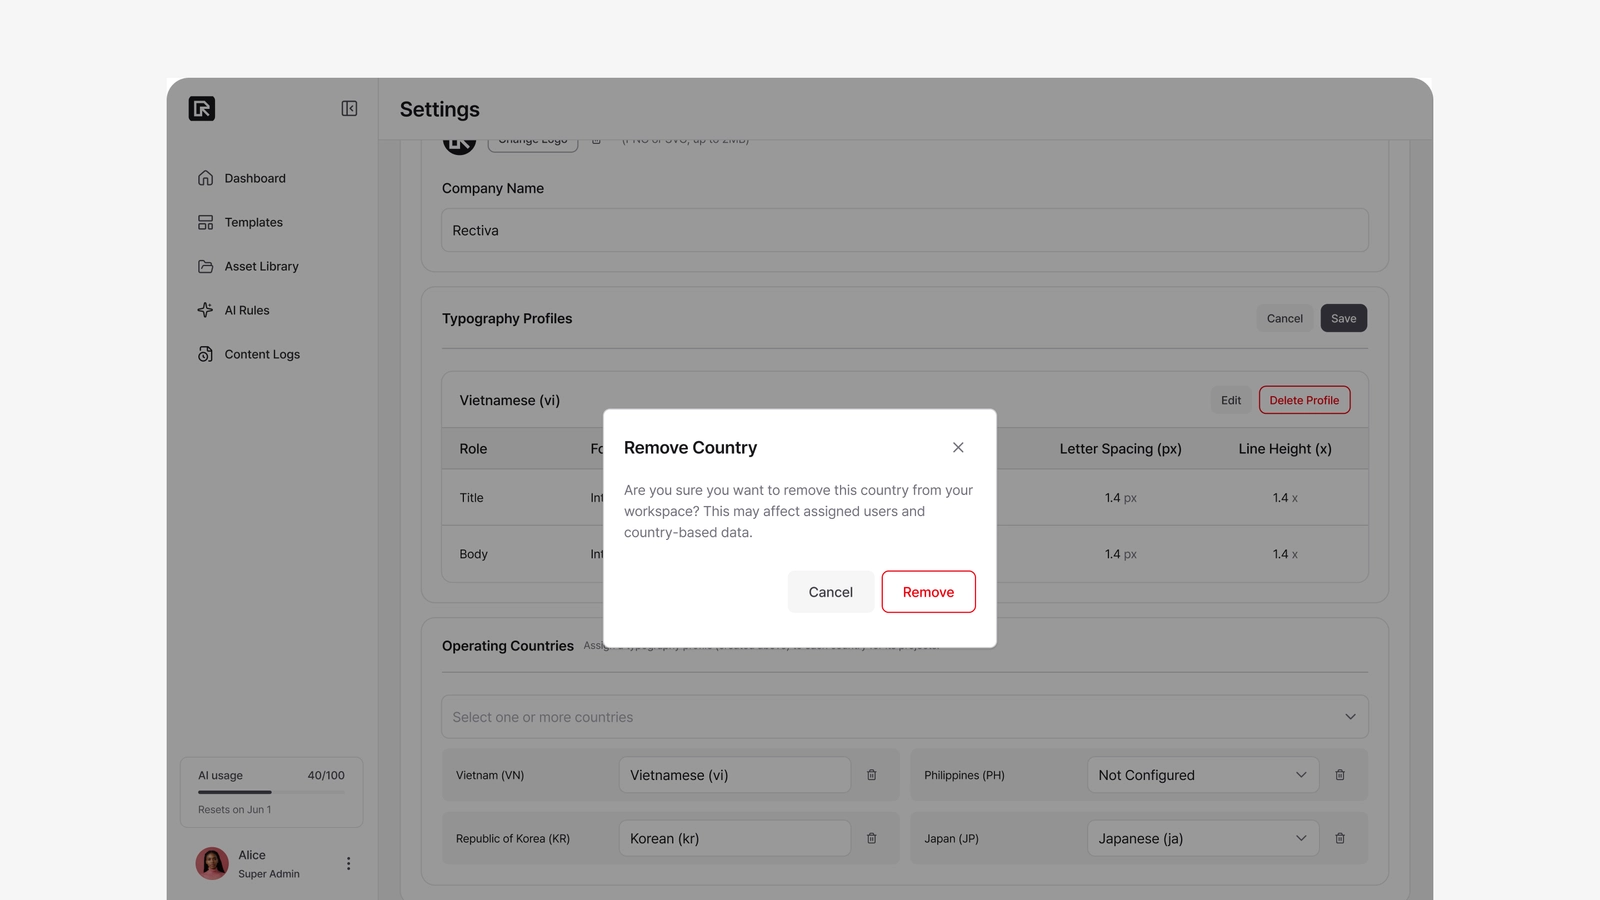
Task: Click the AI usage progress bar
Action: click(271, 792)
